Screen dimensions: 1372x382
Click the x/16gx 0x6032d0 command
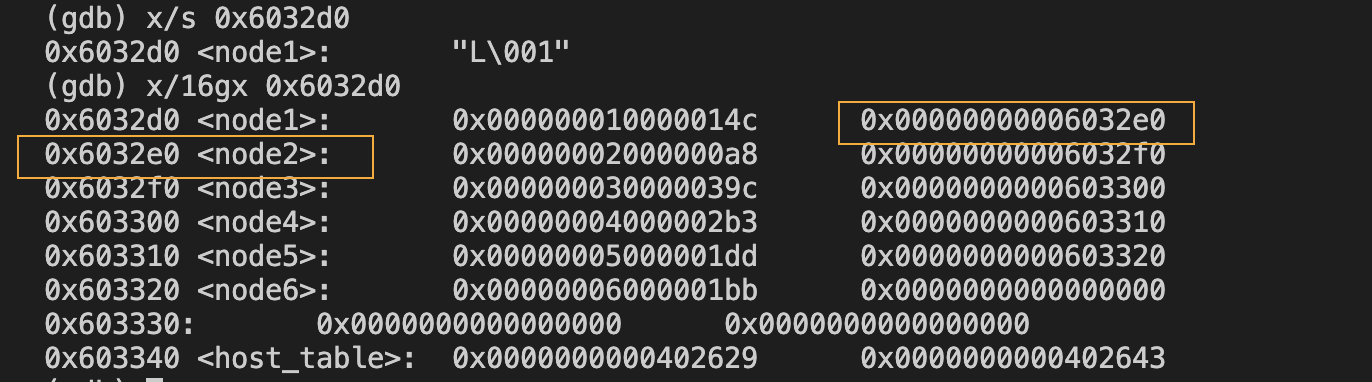coord(222,86)
